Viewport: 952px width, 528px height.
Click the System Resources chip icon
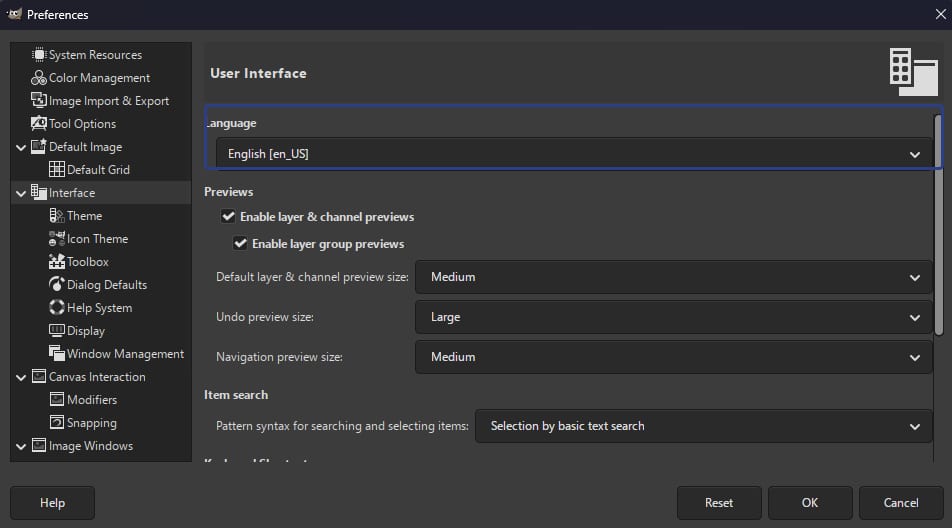pyautogui.click(x=39, y=55)
